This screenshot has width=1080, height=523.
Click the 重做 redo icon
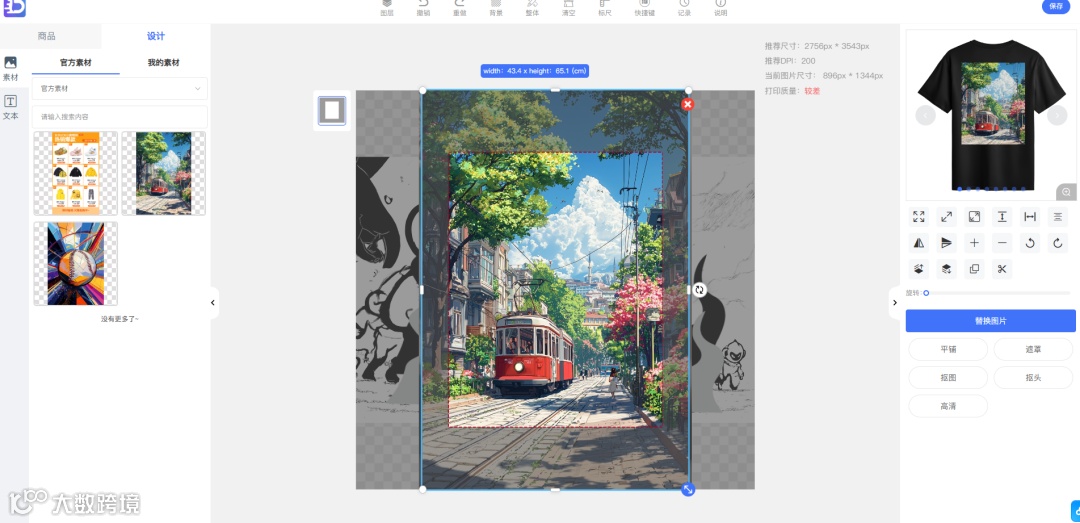(459, 8)
